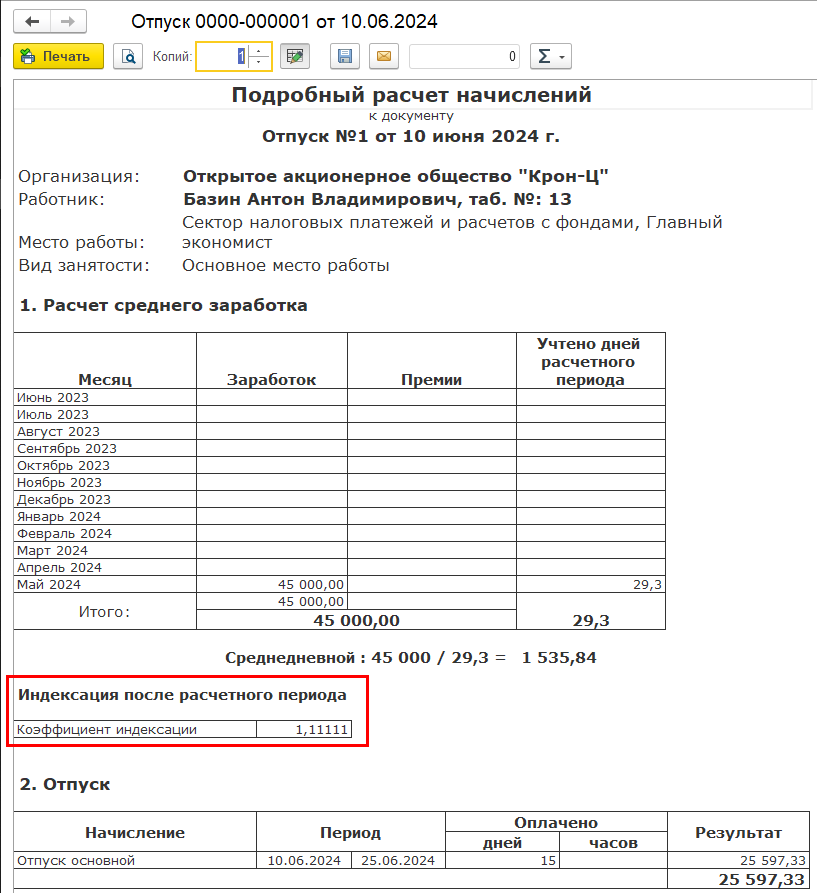
Task: Select the Сентябрь 2023 row label
Action: pyautogui.click(x=105, y=449)
